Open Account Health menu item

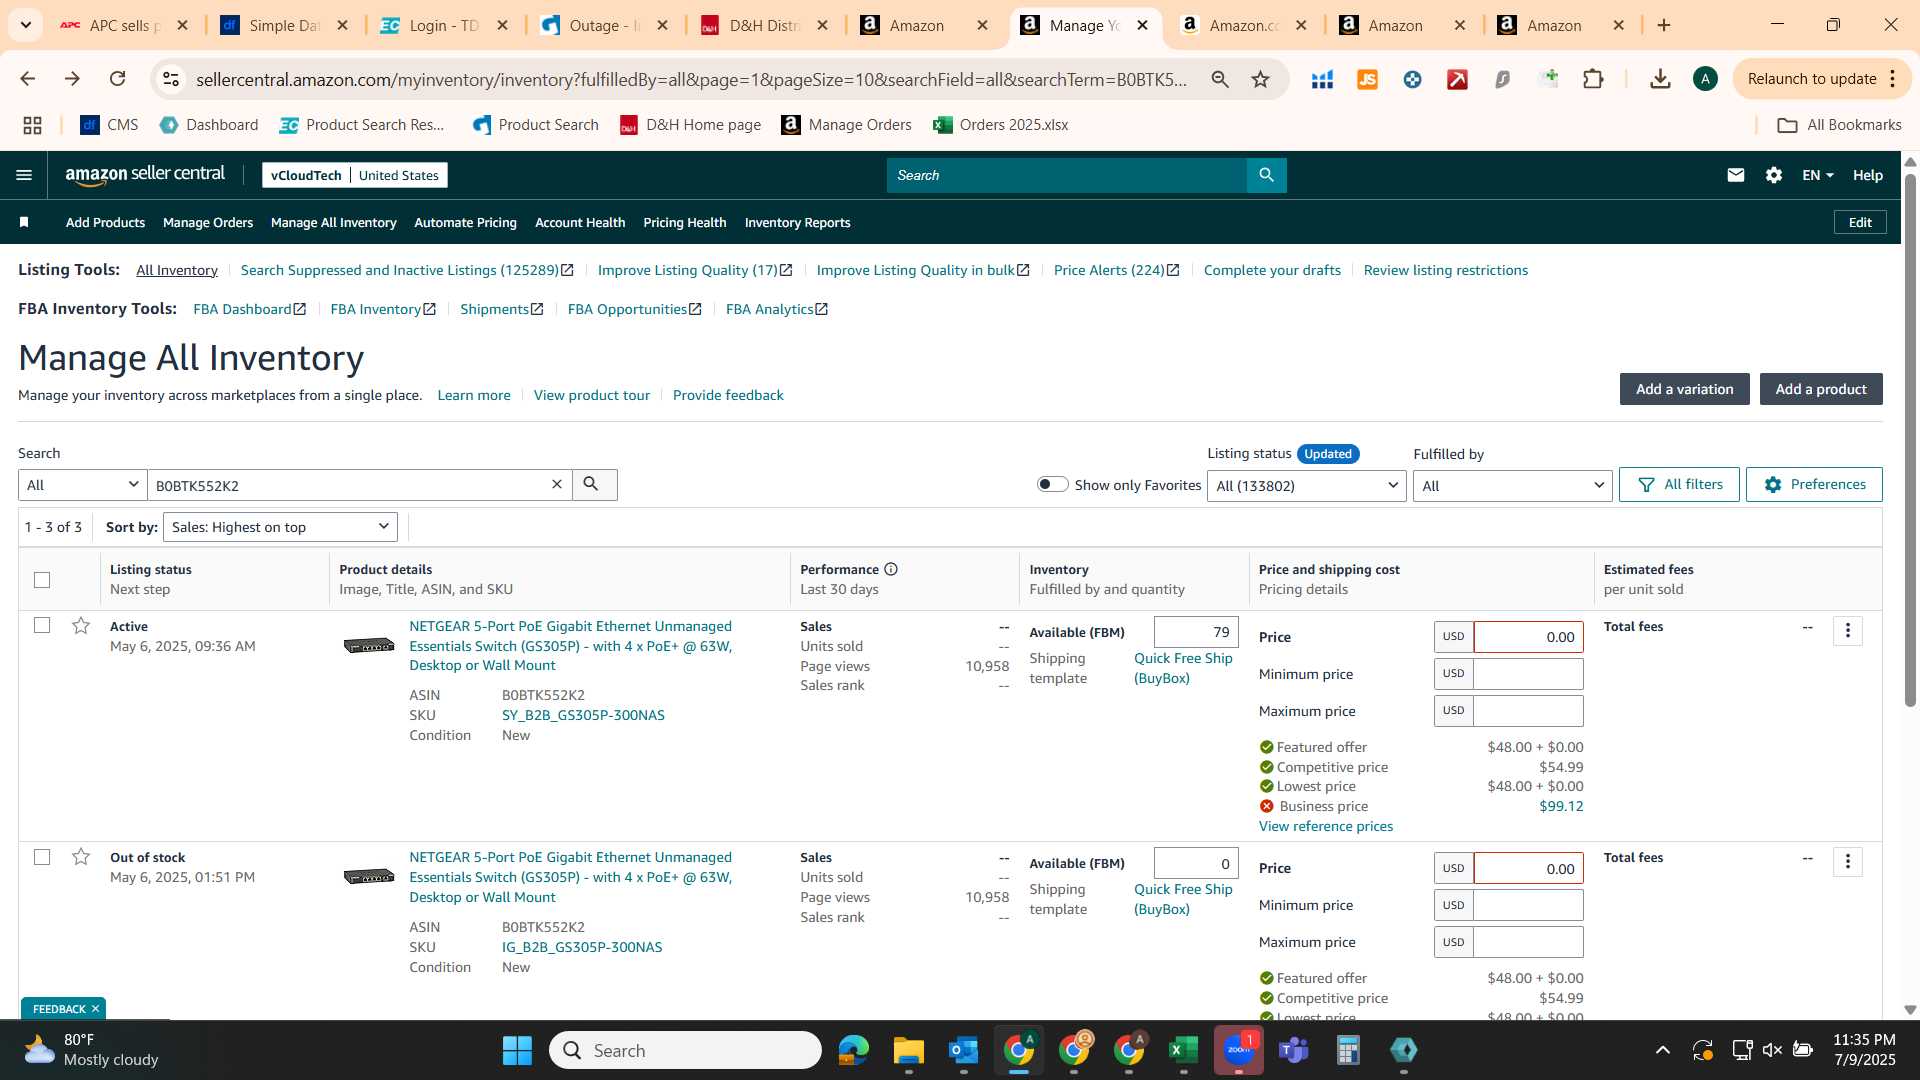tap(580, 222)
